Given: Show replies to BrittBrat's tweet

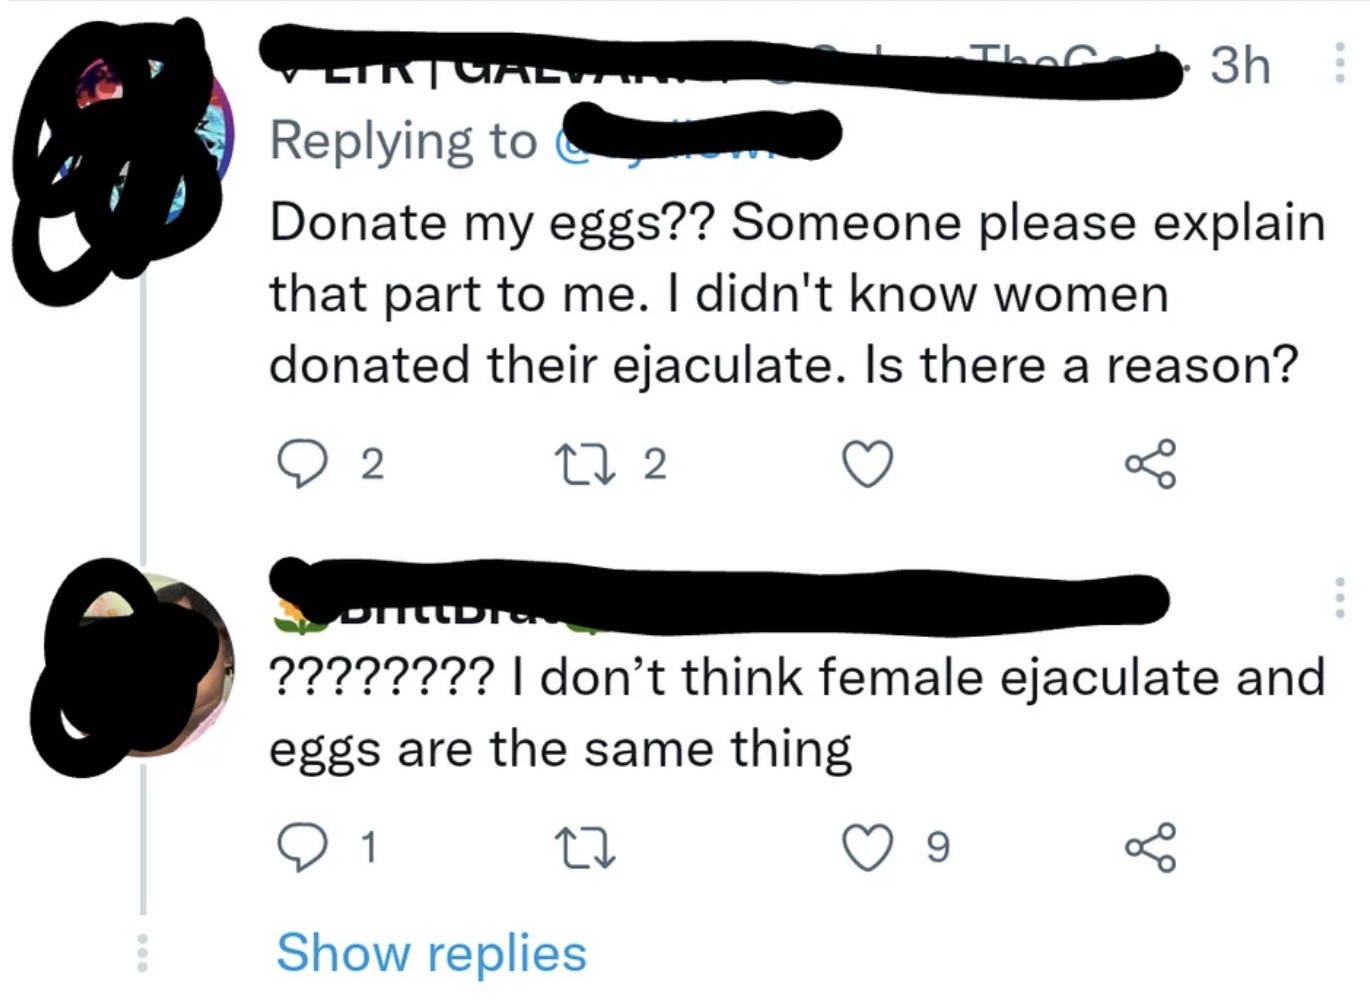Looking at the screenshot, I should 430,953.
